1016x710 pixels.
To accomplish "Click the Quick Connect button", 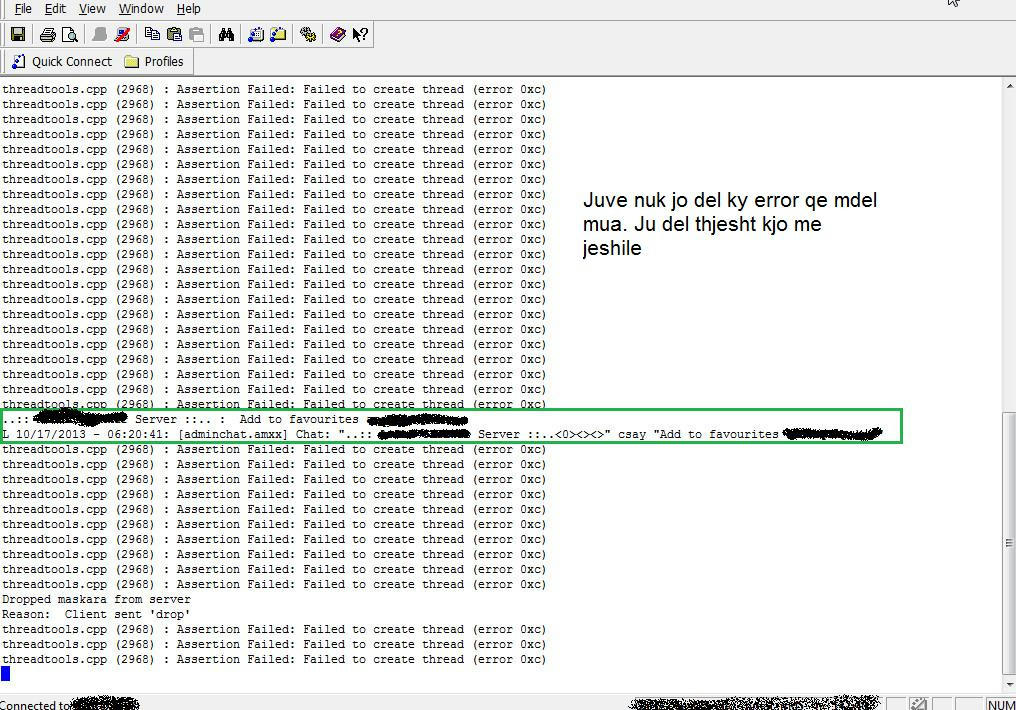I will [x=62, y=62].
